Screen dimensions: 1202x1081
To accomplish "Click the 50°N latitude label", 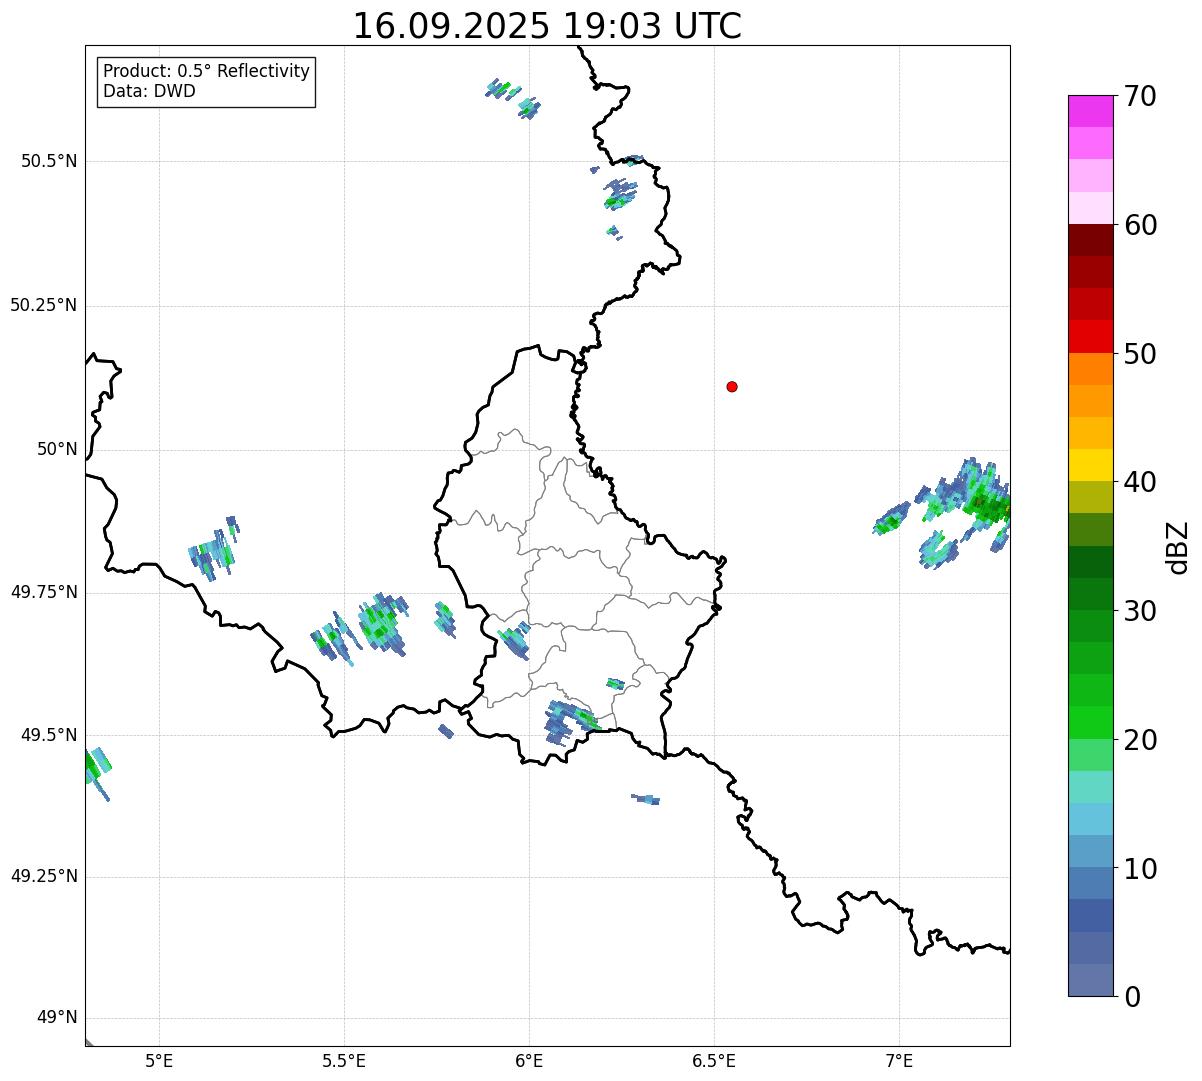I will (x=56, y=450).
